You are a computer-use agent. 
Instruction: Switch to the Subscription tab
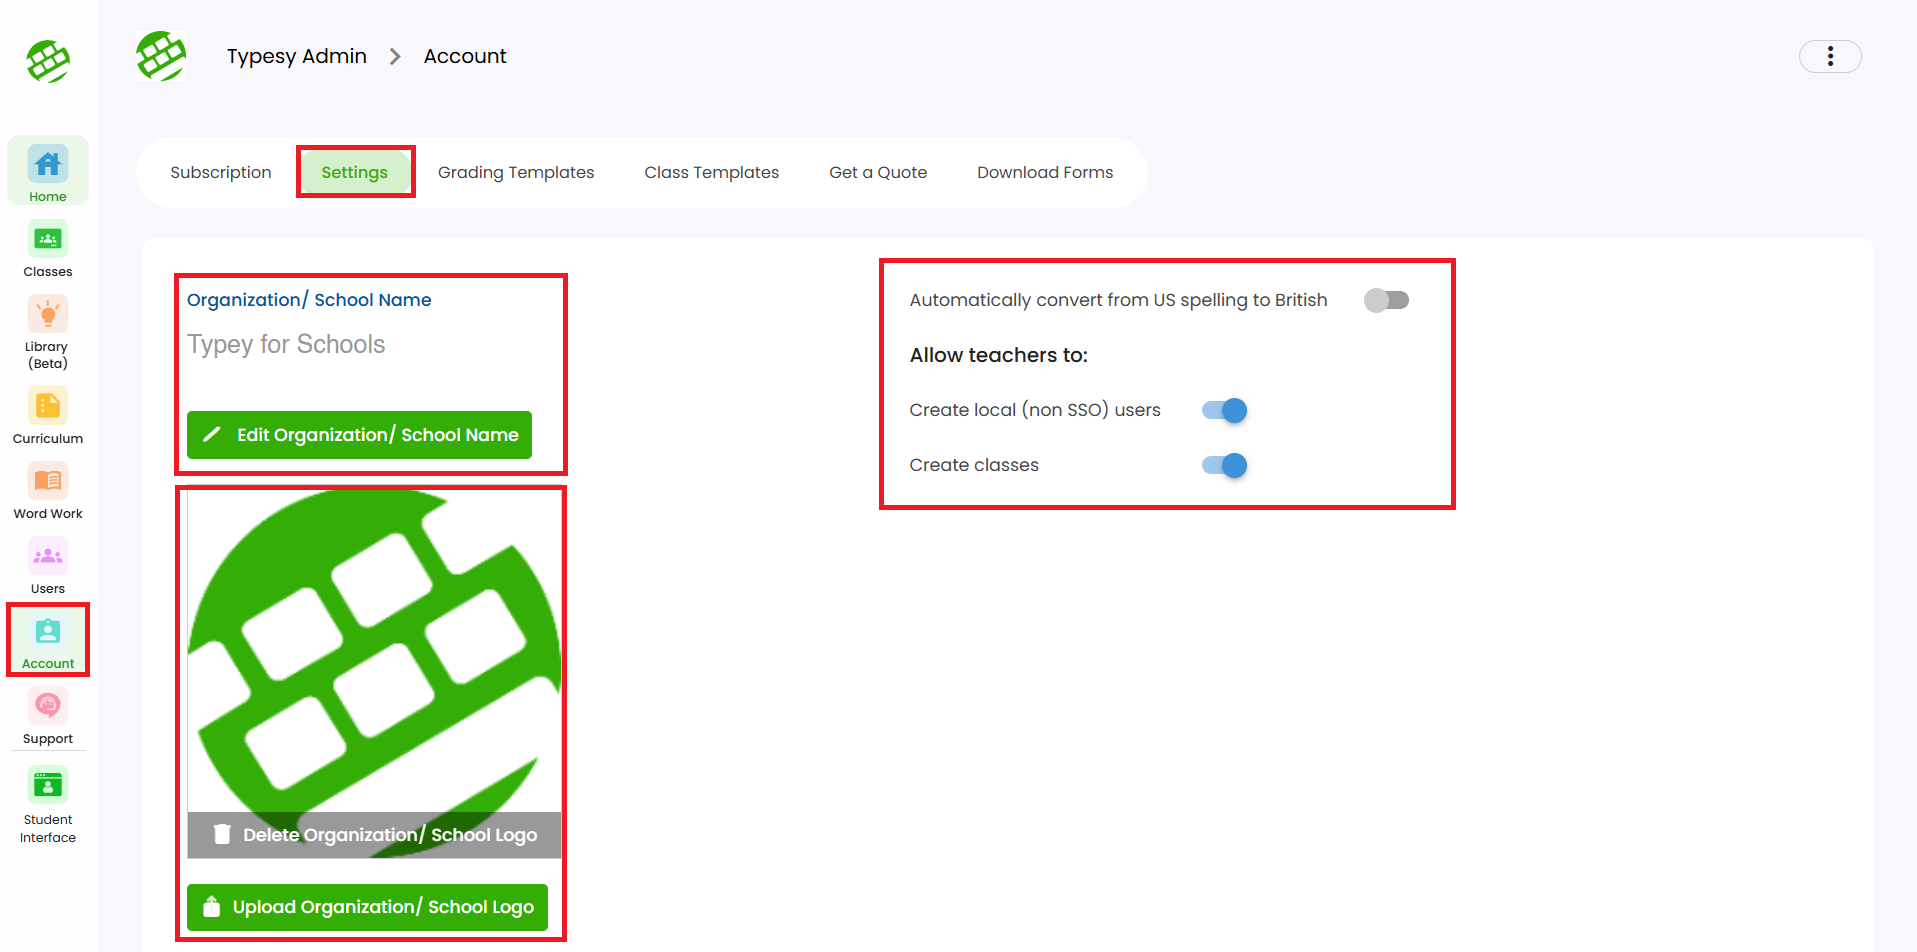pyautogui.click(x=221, y=173)
